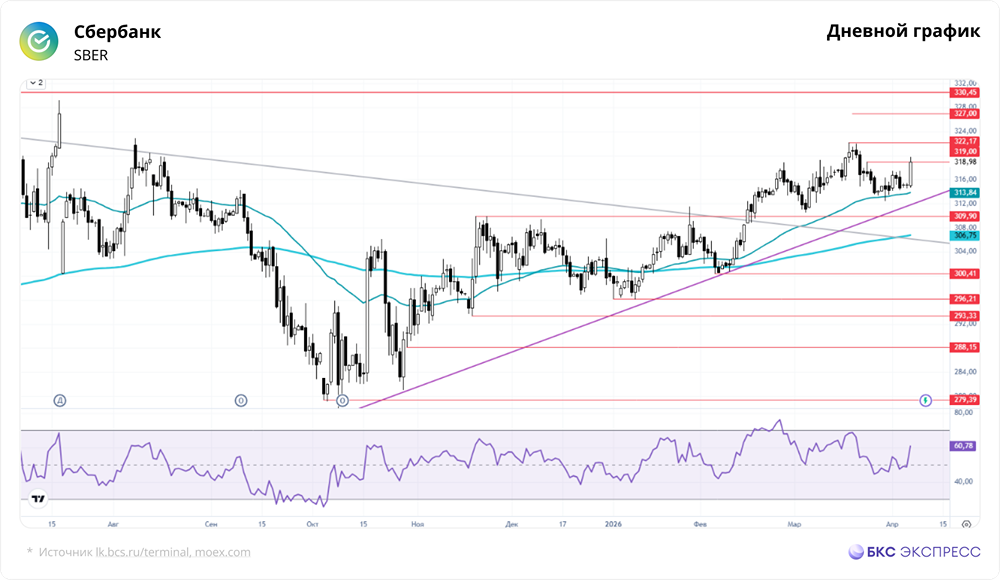Click the 40,00 RSI scale value

click(963, 482)
